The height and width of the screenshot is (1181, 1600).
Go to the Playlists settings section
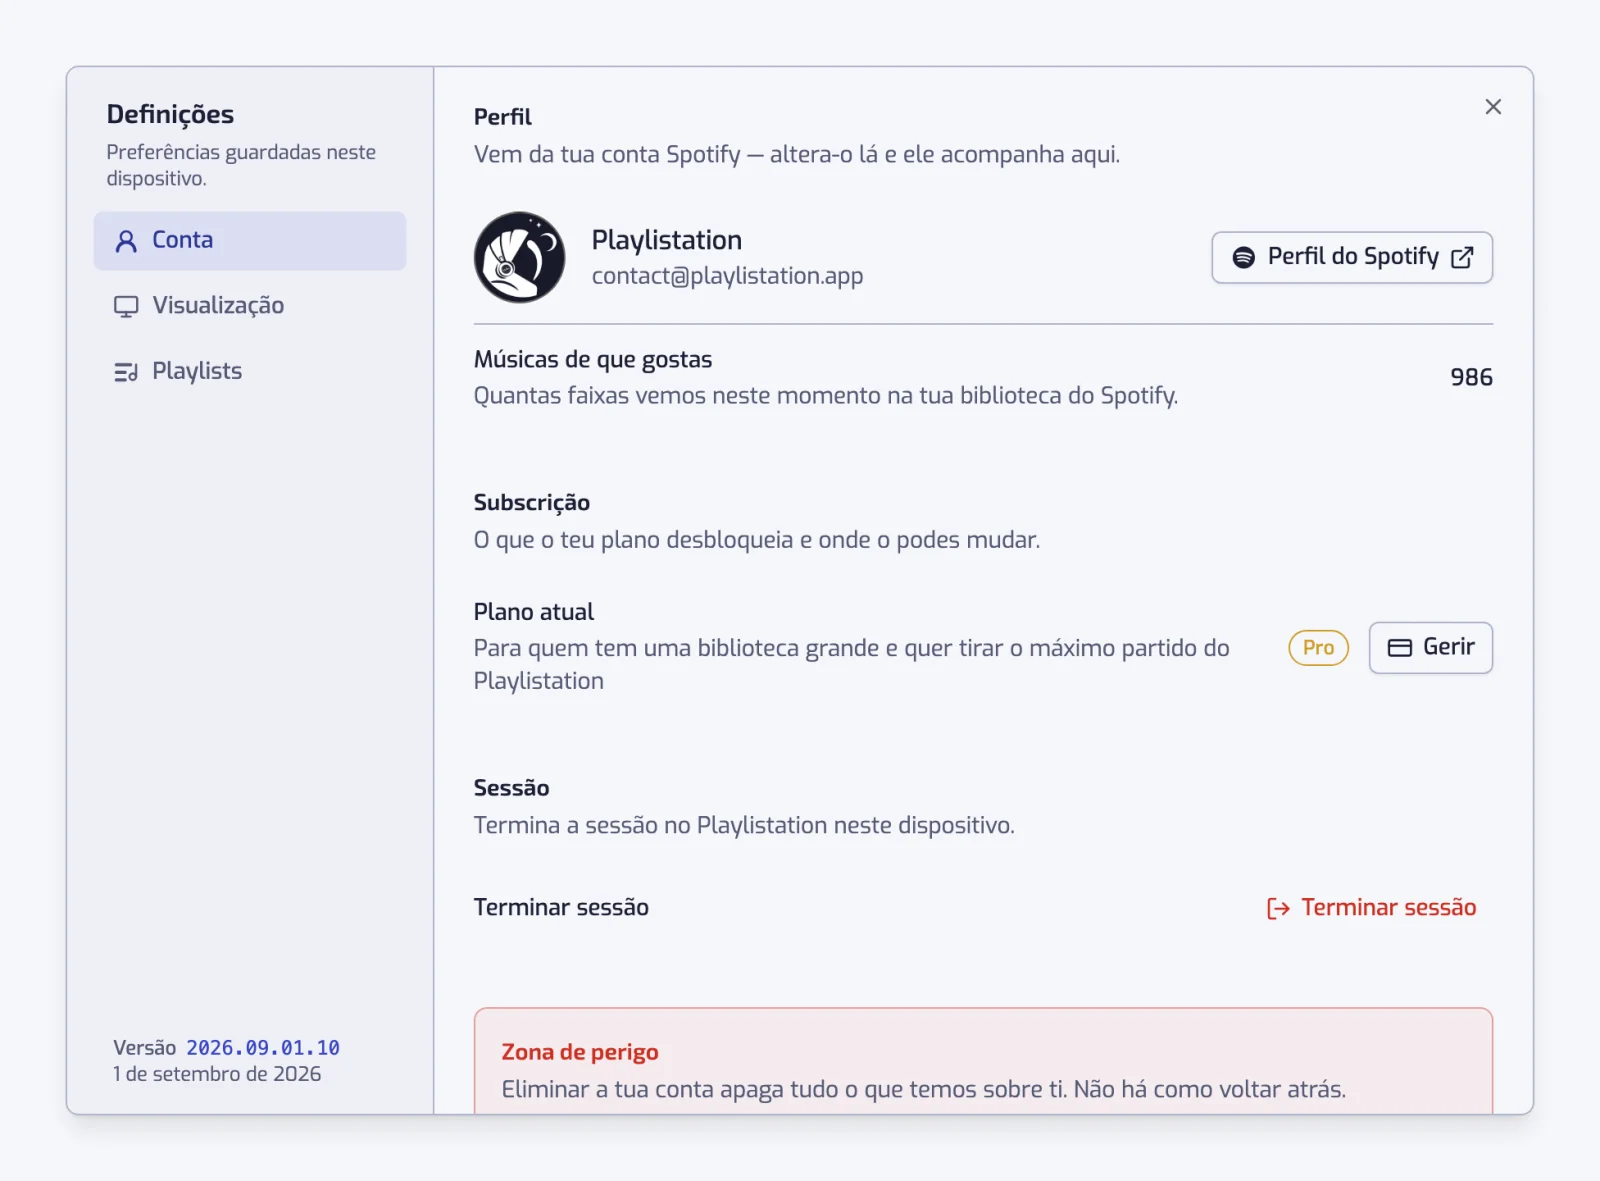(250, 372)
